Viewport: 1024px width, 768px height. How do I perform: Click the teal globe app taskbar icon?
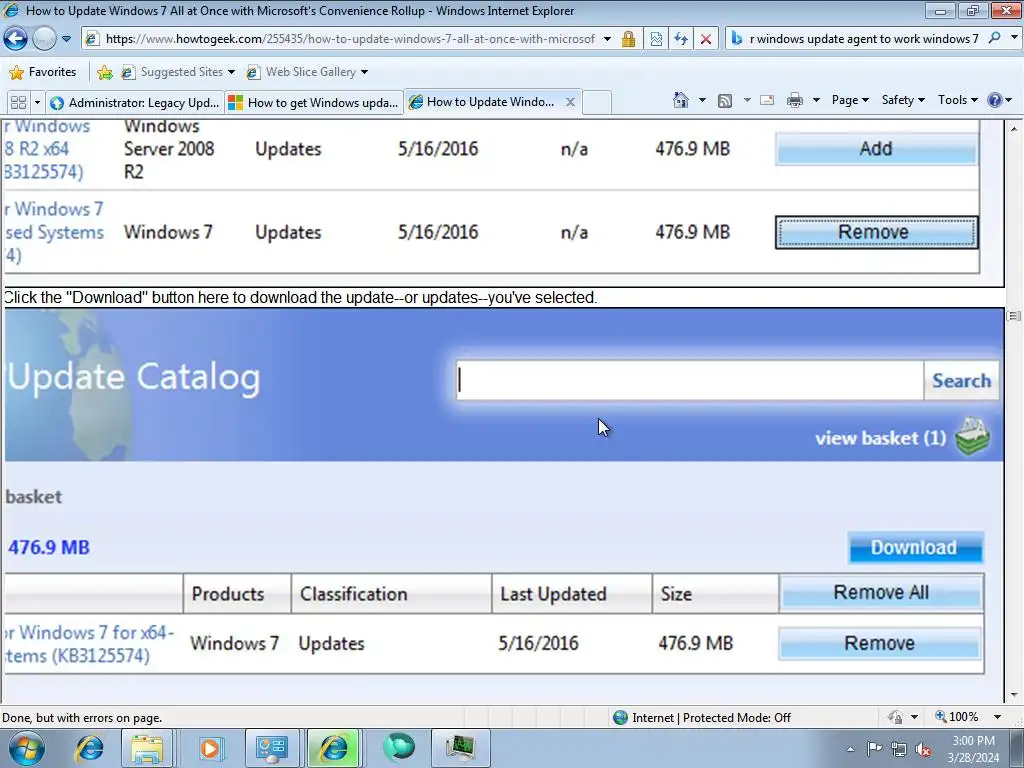coord(398,748)
